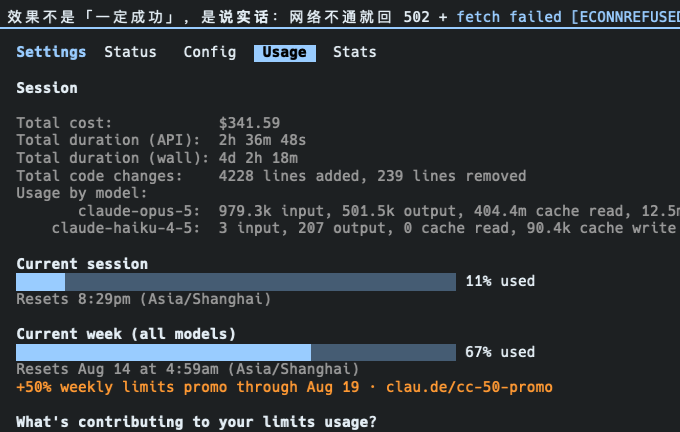Click Resets 8:29pm Asia/Shanghai text
Image resolution: width=680 pixels, height=432 pixels.
[x=144, y=299]
